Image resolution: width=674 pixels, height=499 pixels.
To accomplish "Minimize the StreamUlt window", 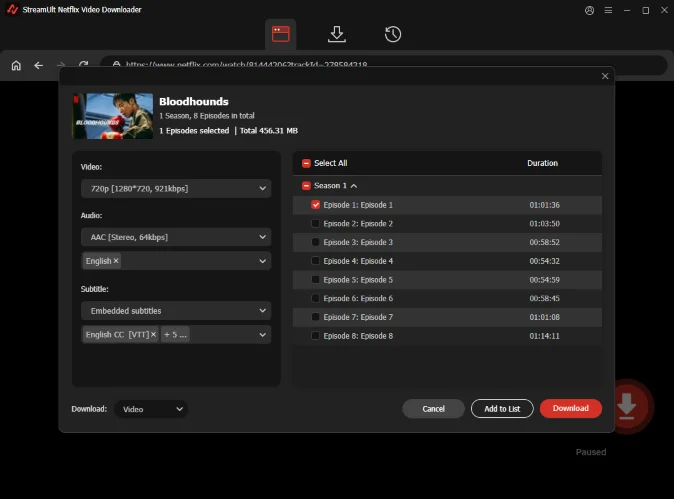I will point(627,10).
